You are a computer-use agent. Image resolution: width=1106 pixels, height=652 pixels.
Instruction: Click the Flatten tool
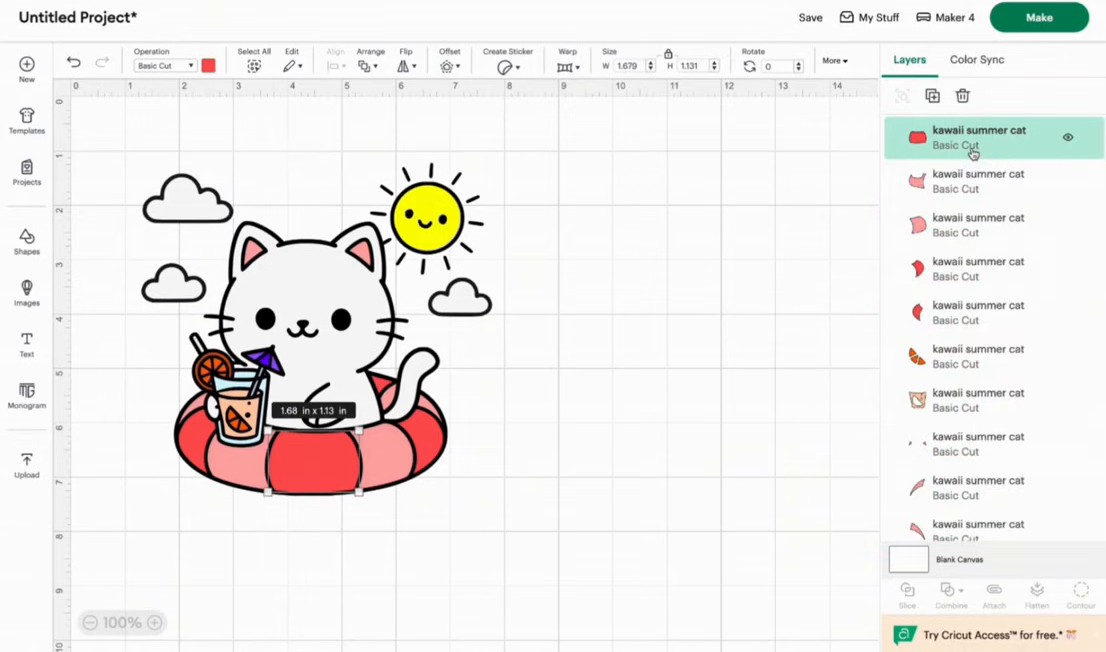1037,596
